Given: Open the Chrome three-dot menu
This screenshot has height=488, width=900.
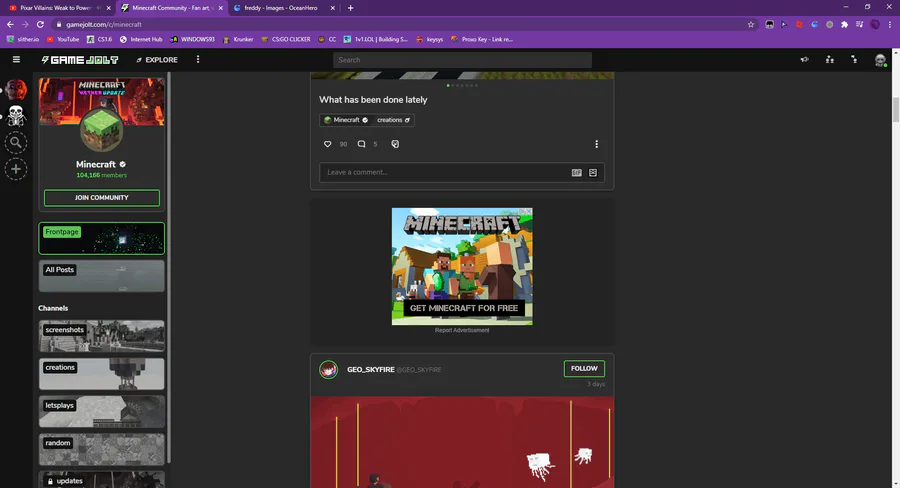Looking at the screenshot, I should pos(890,25).
